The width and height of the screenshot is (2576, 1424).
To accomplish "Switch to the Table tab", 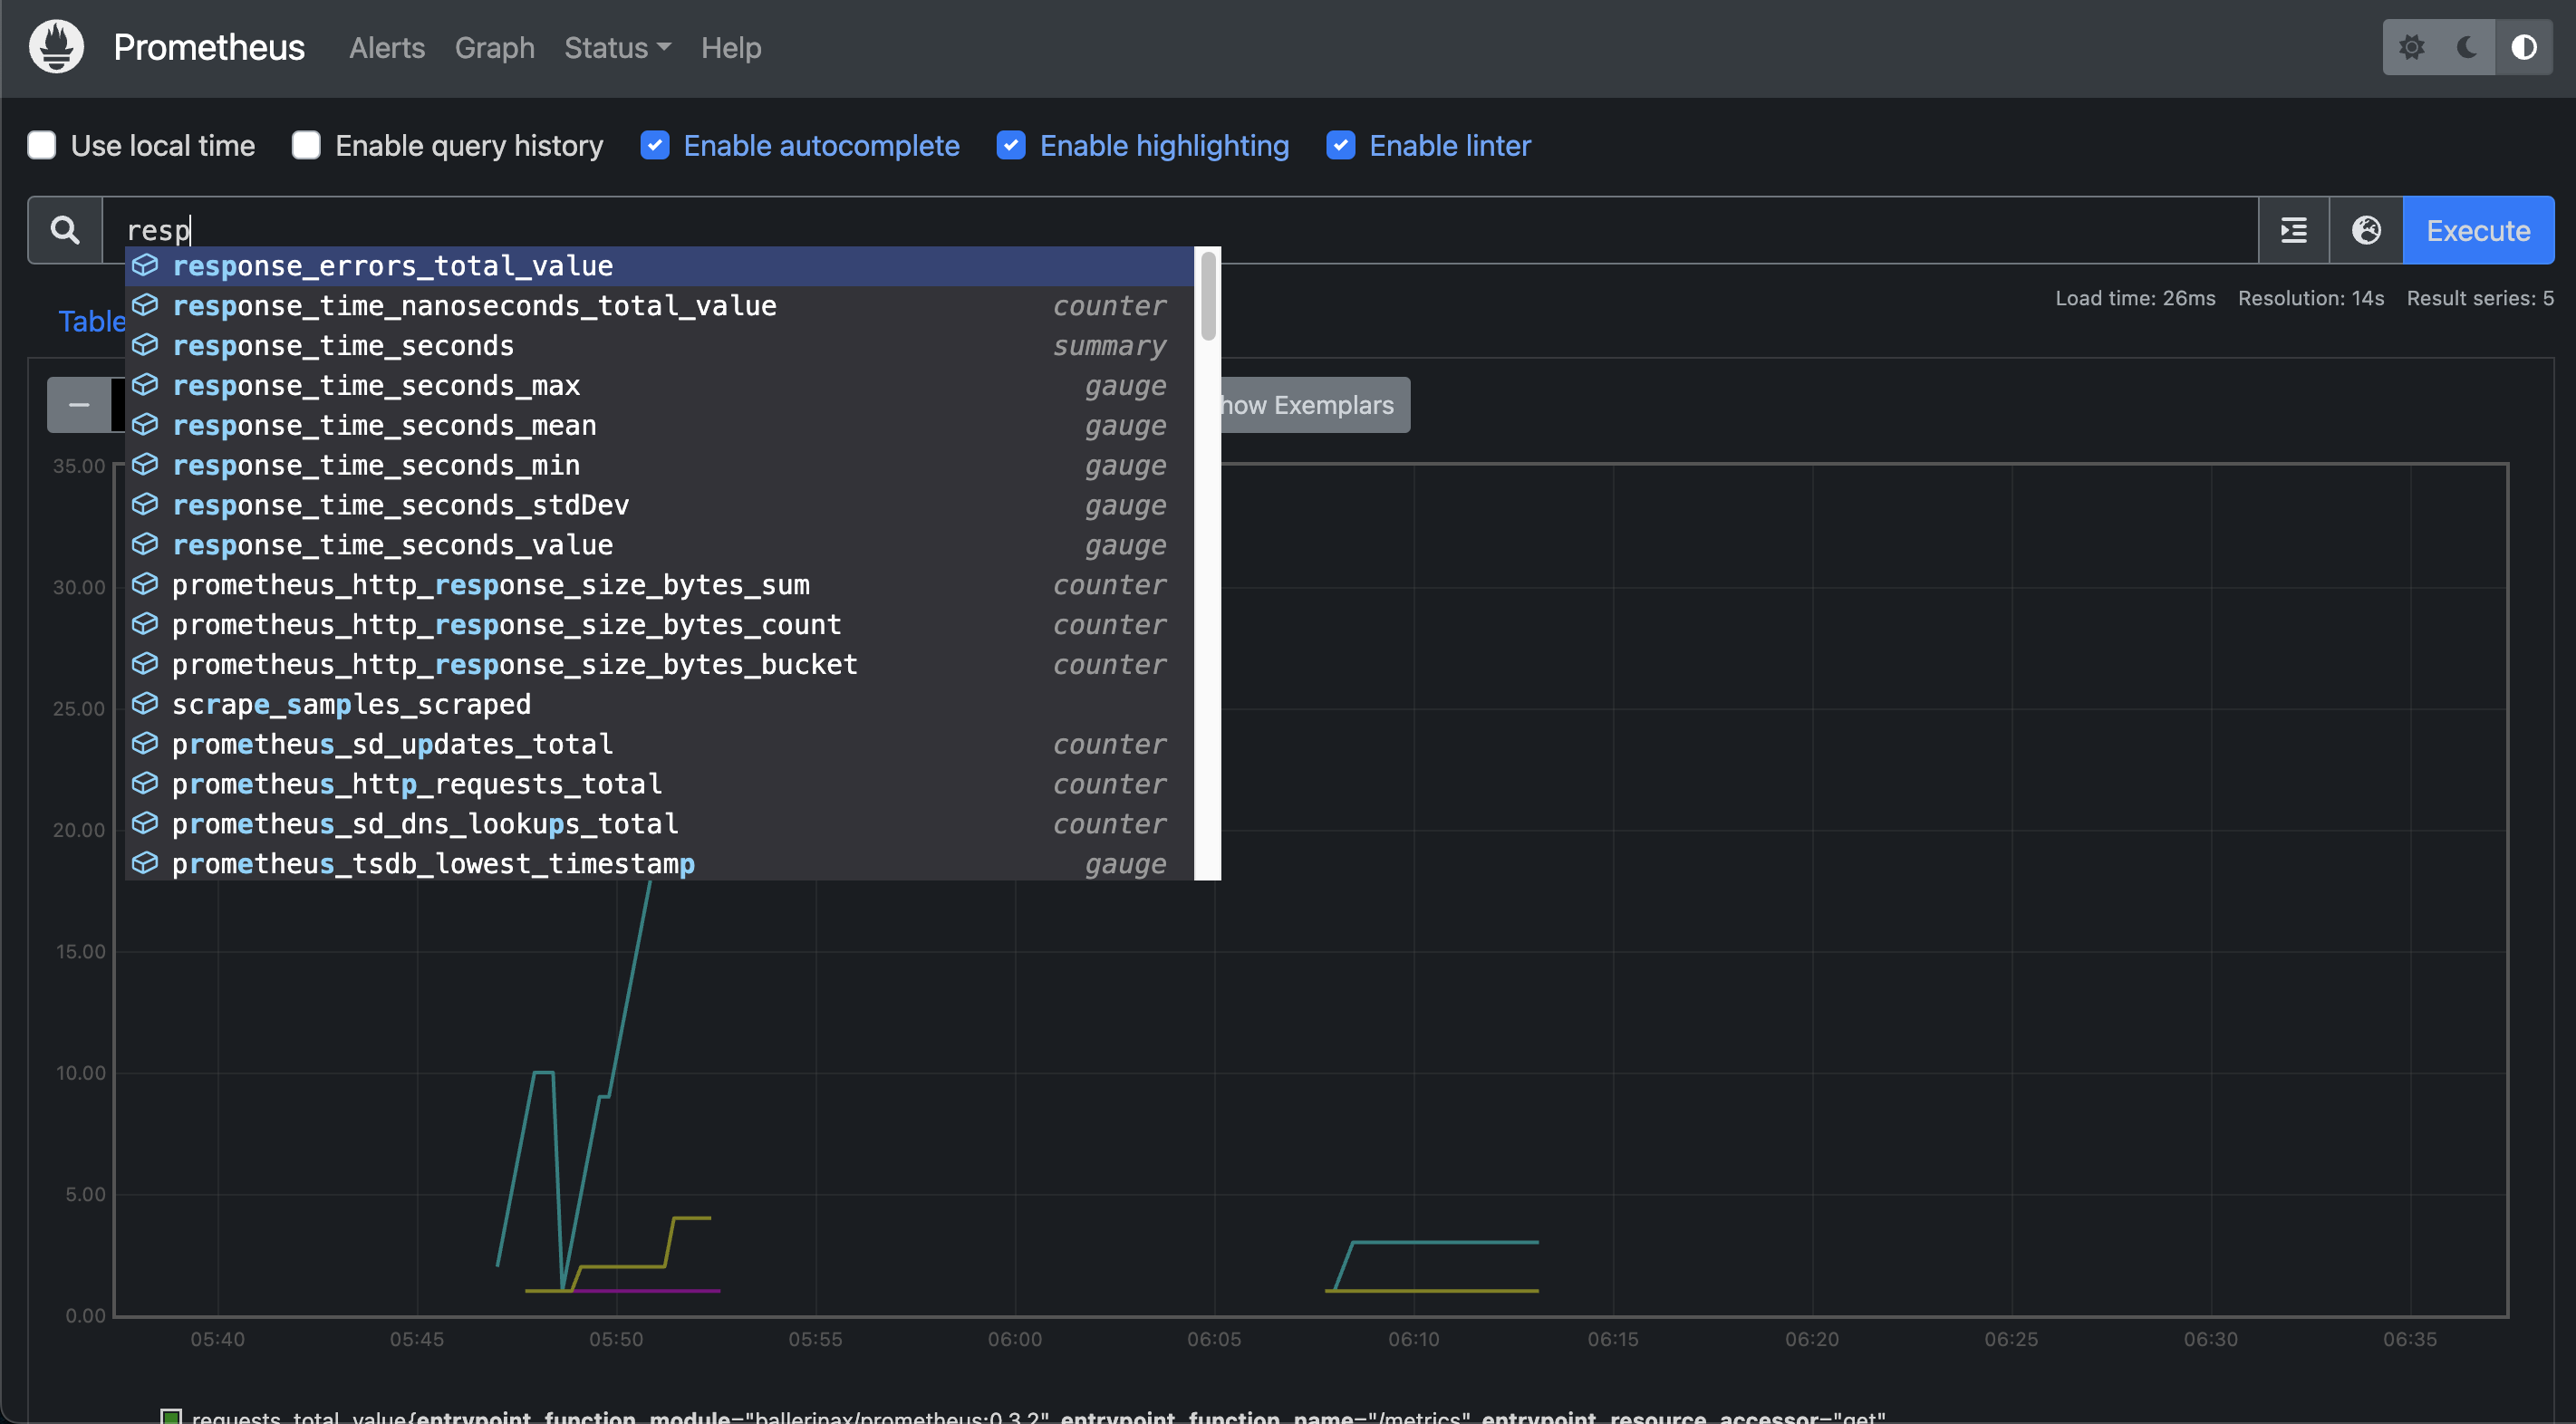I will click(92, 321).
